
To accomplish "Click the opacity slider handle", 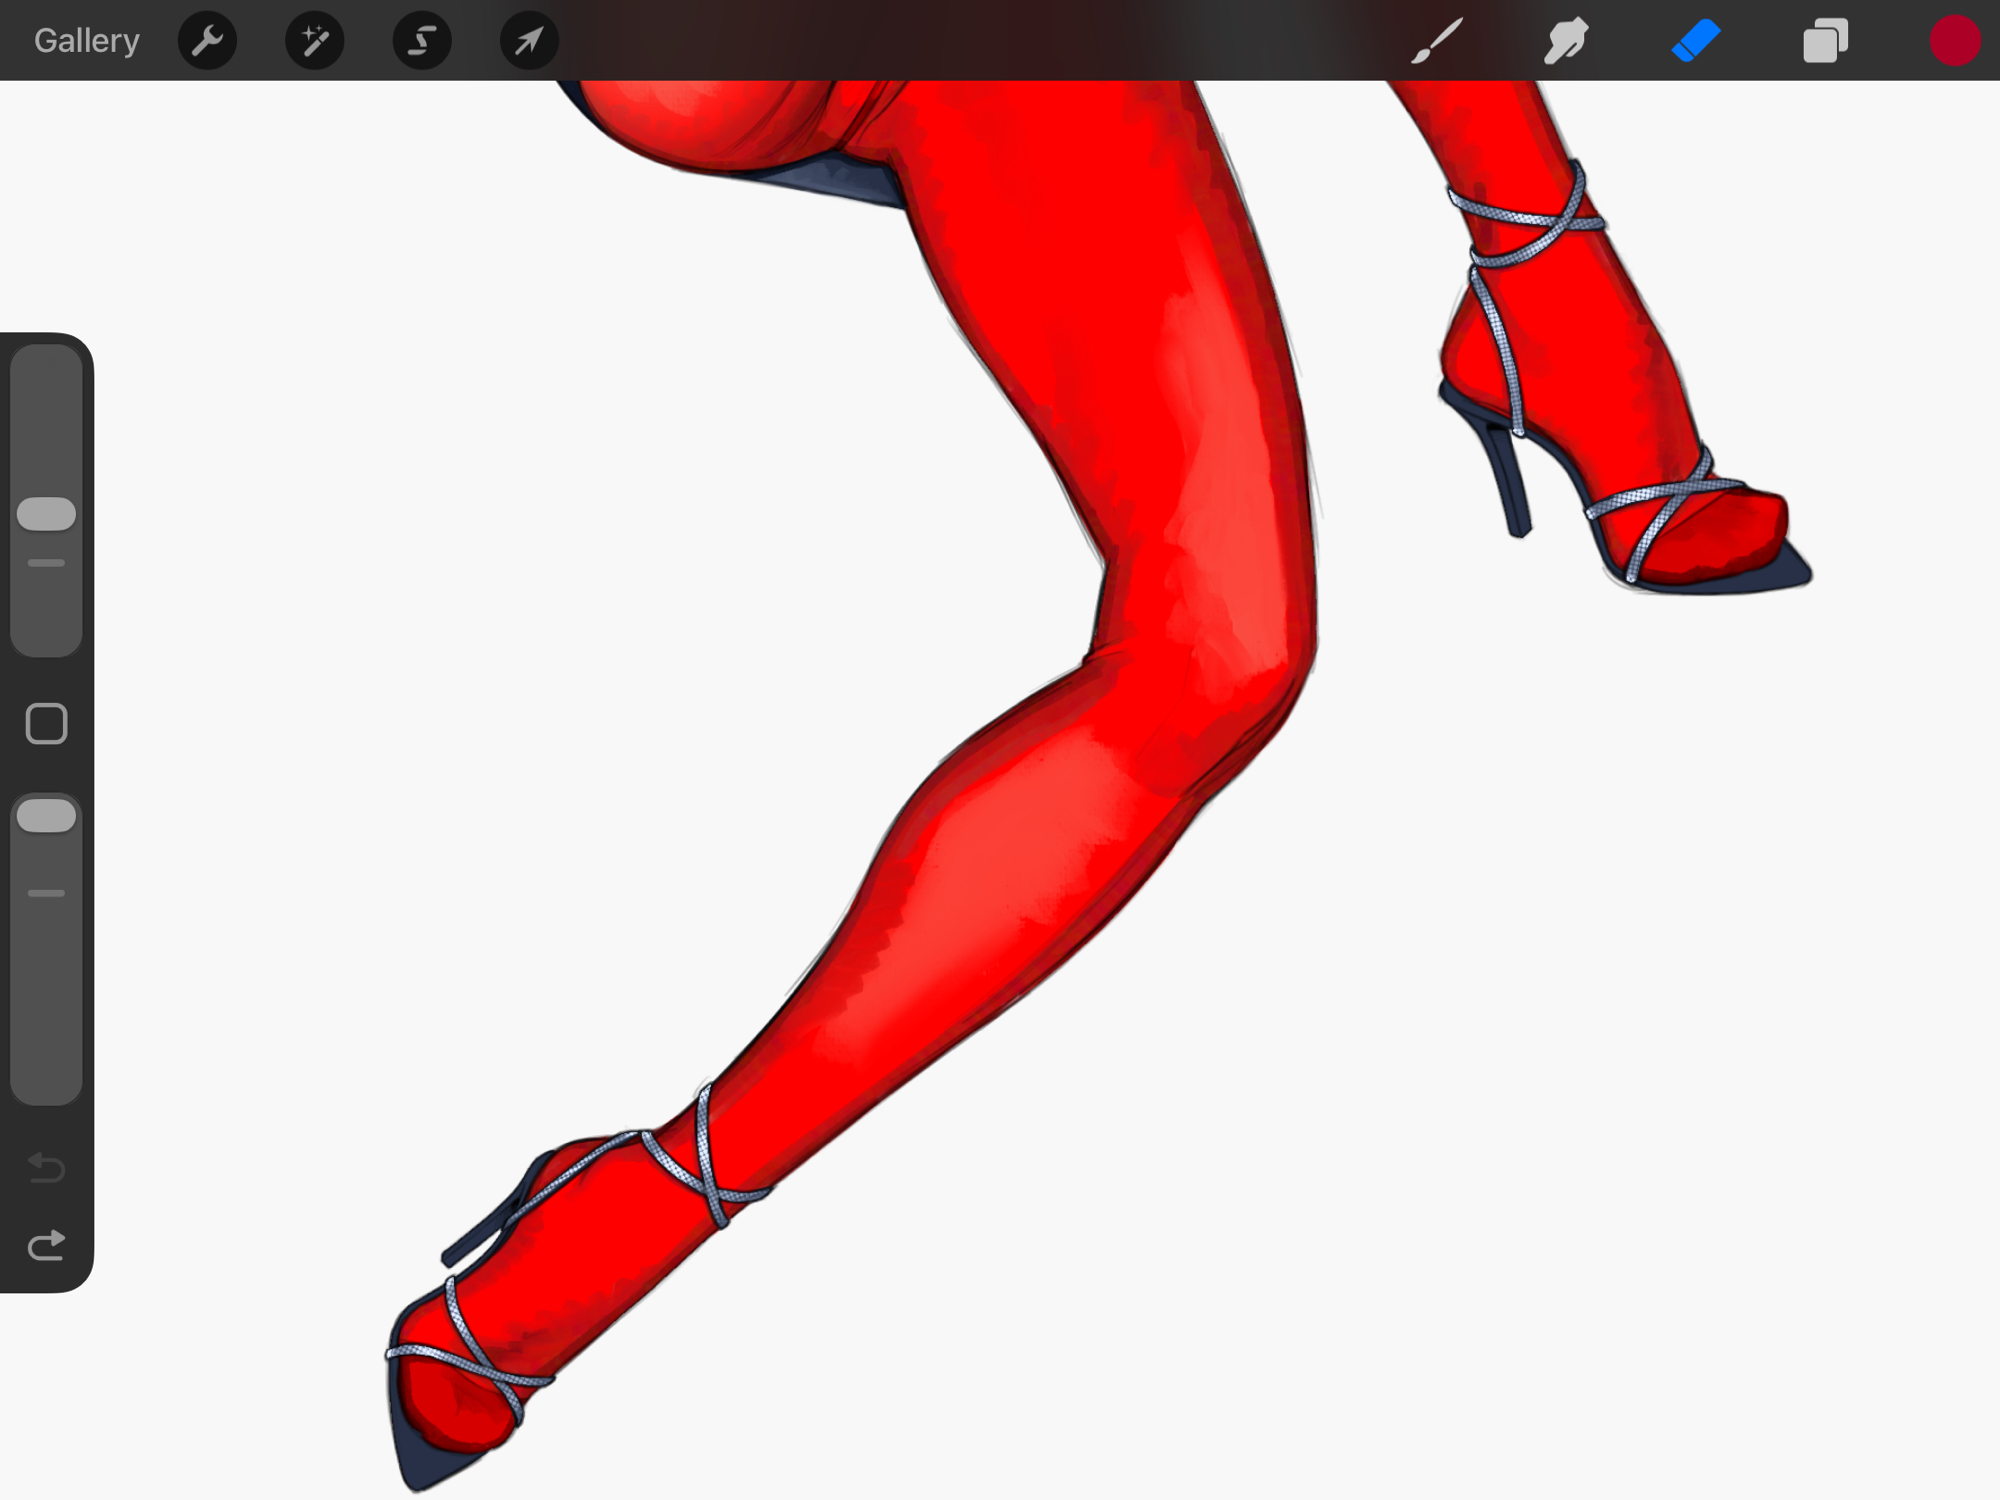I will tap(46, 816).
